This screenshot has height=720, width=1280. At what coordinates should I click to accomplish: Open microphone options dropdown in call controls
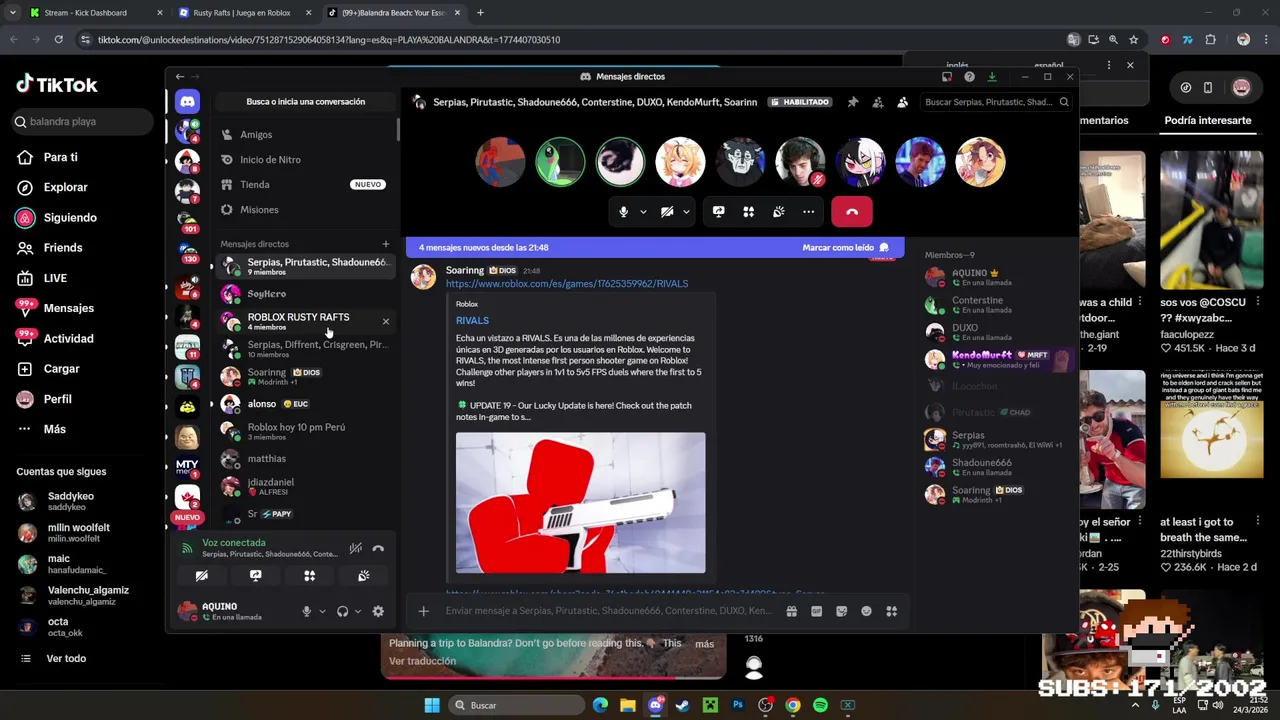pos(643,212)
